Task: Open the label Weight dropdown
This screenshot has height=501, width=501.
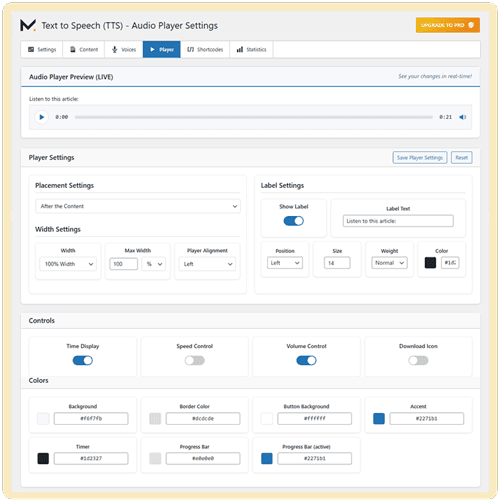Action: 389,263
